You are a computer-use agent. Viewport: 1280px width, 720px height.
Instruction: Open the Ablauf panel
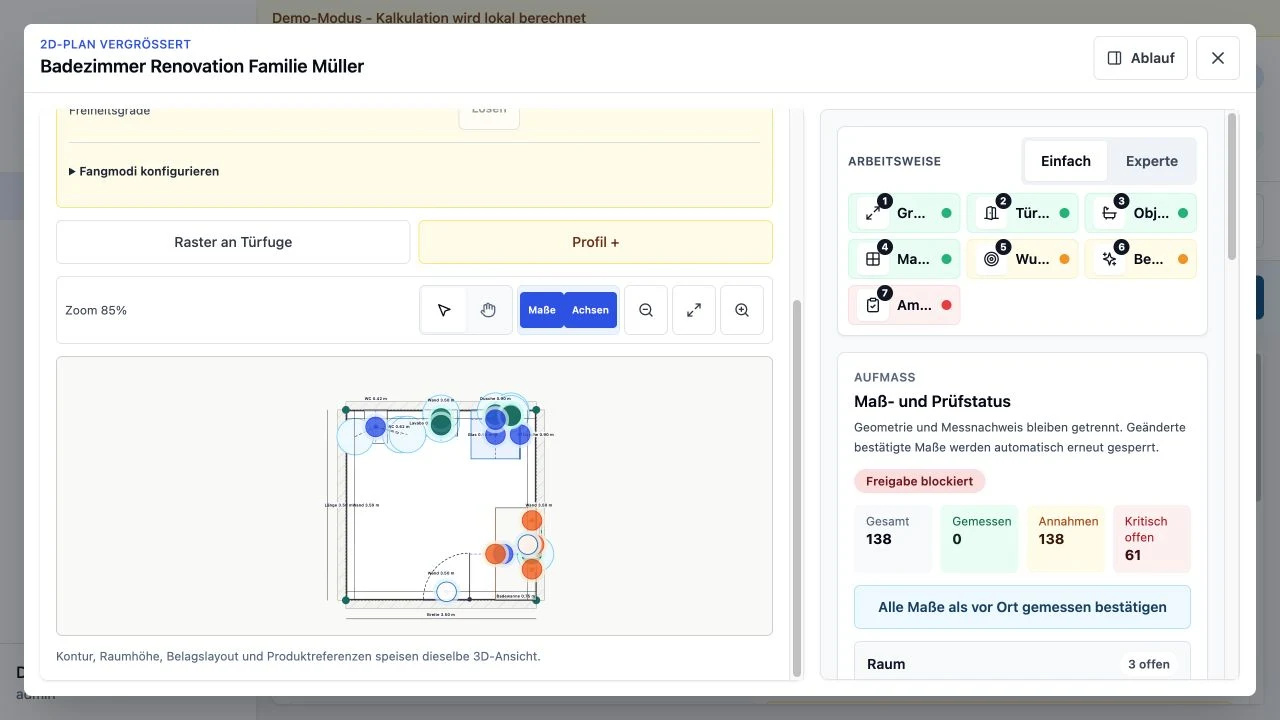click(1140, 58)
